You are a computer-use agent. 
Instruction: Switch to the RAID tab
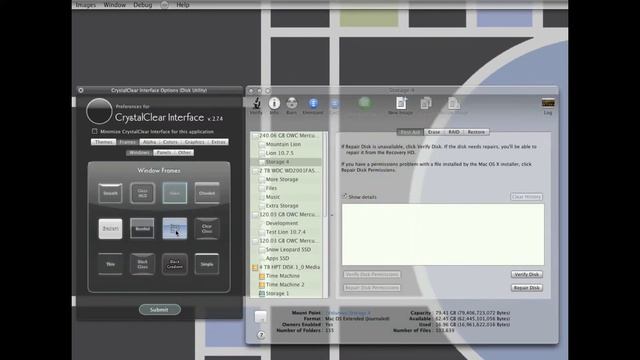coord(454,132)
